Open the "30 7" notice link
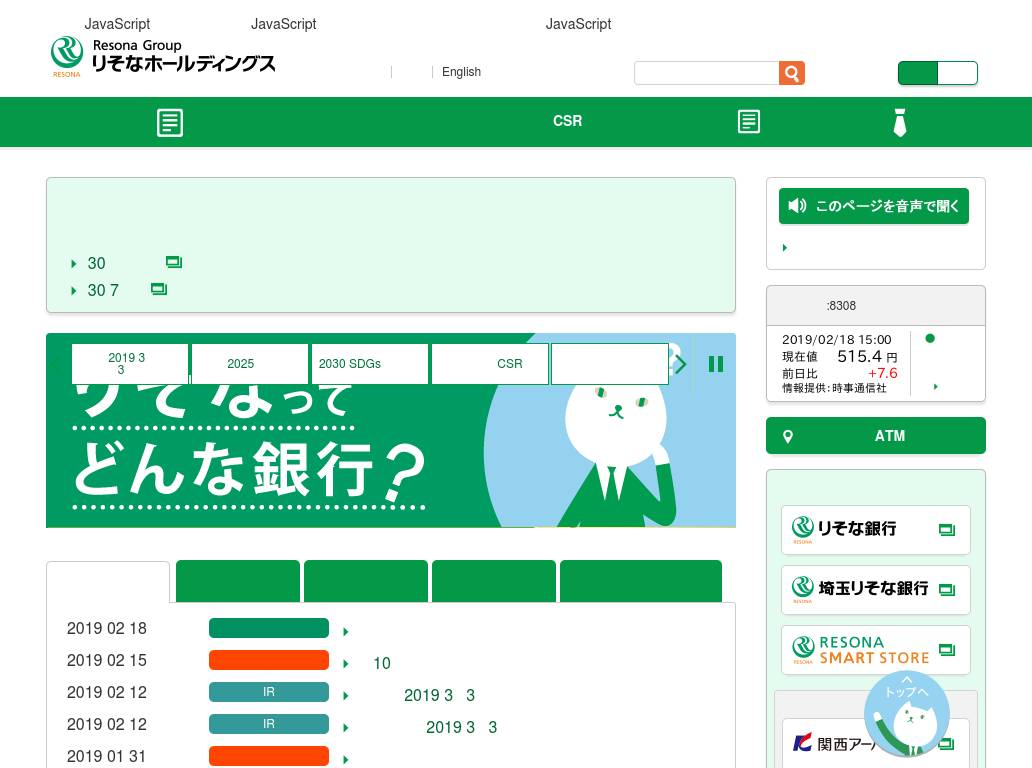Viewport: 1032px width, 768px height. (103, 290)
